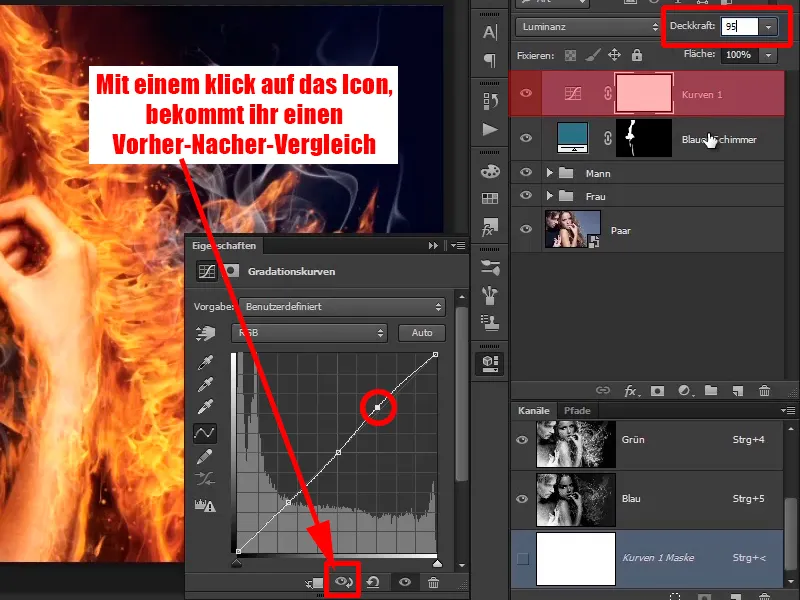Open the Luminanz blend mode dropdown

(588, 27)
